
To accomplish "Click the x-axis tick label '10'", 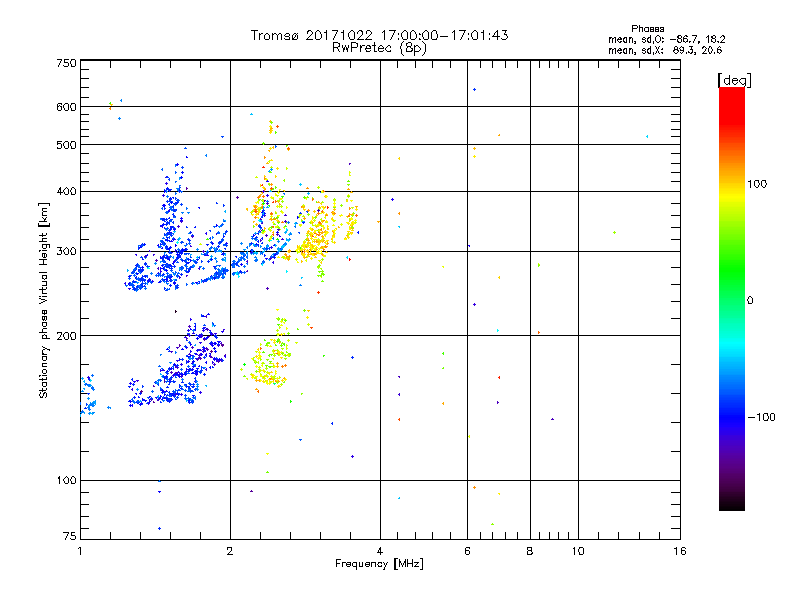I will [x=578, y=551].
